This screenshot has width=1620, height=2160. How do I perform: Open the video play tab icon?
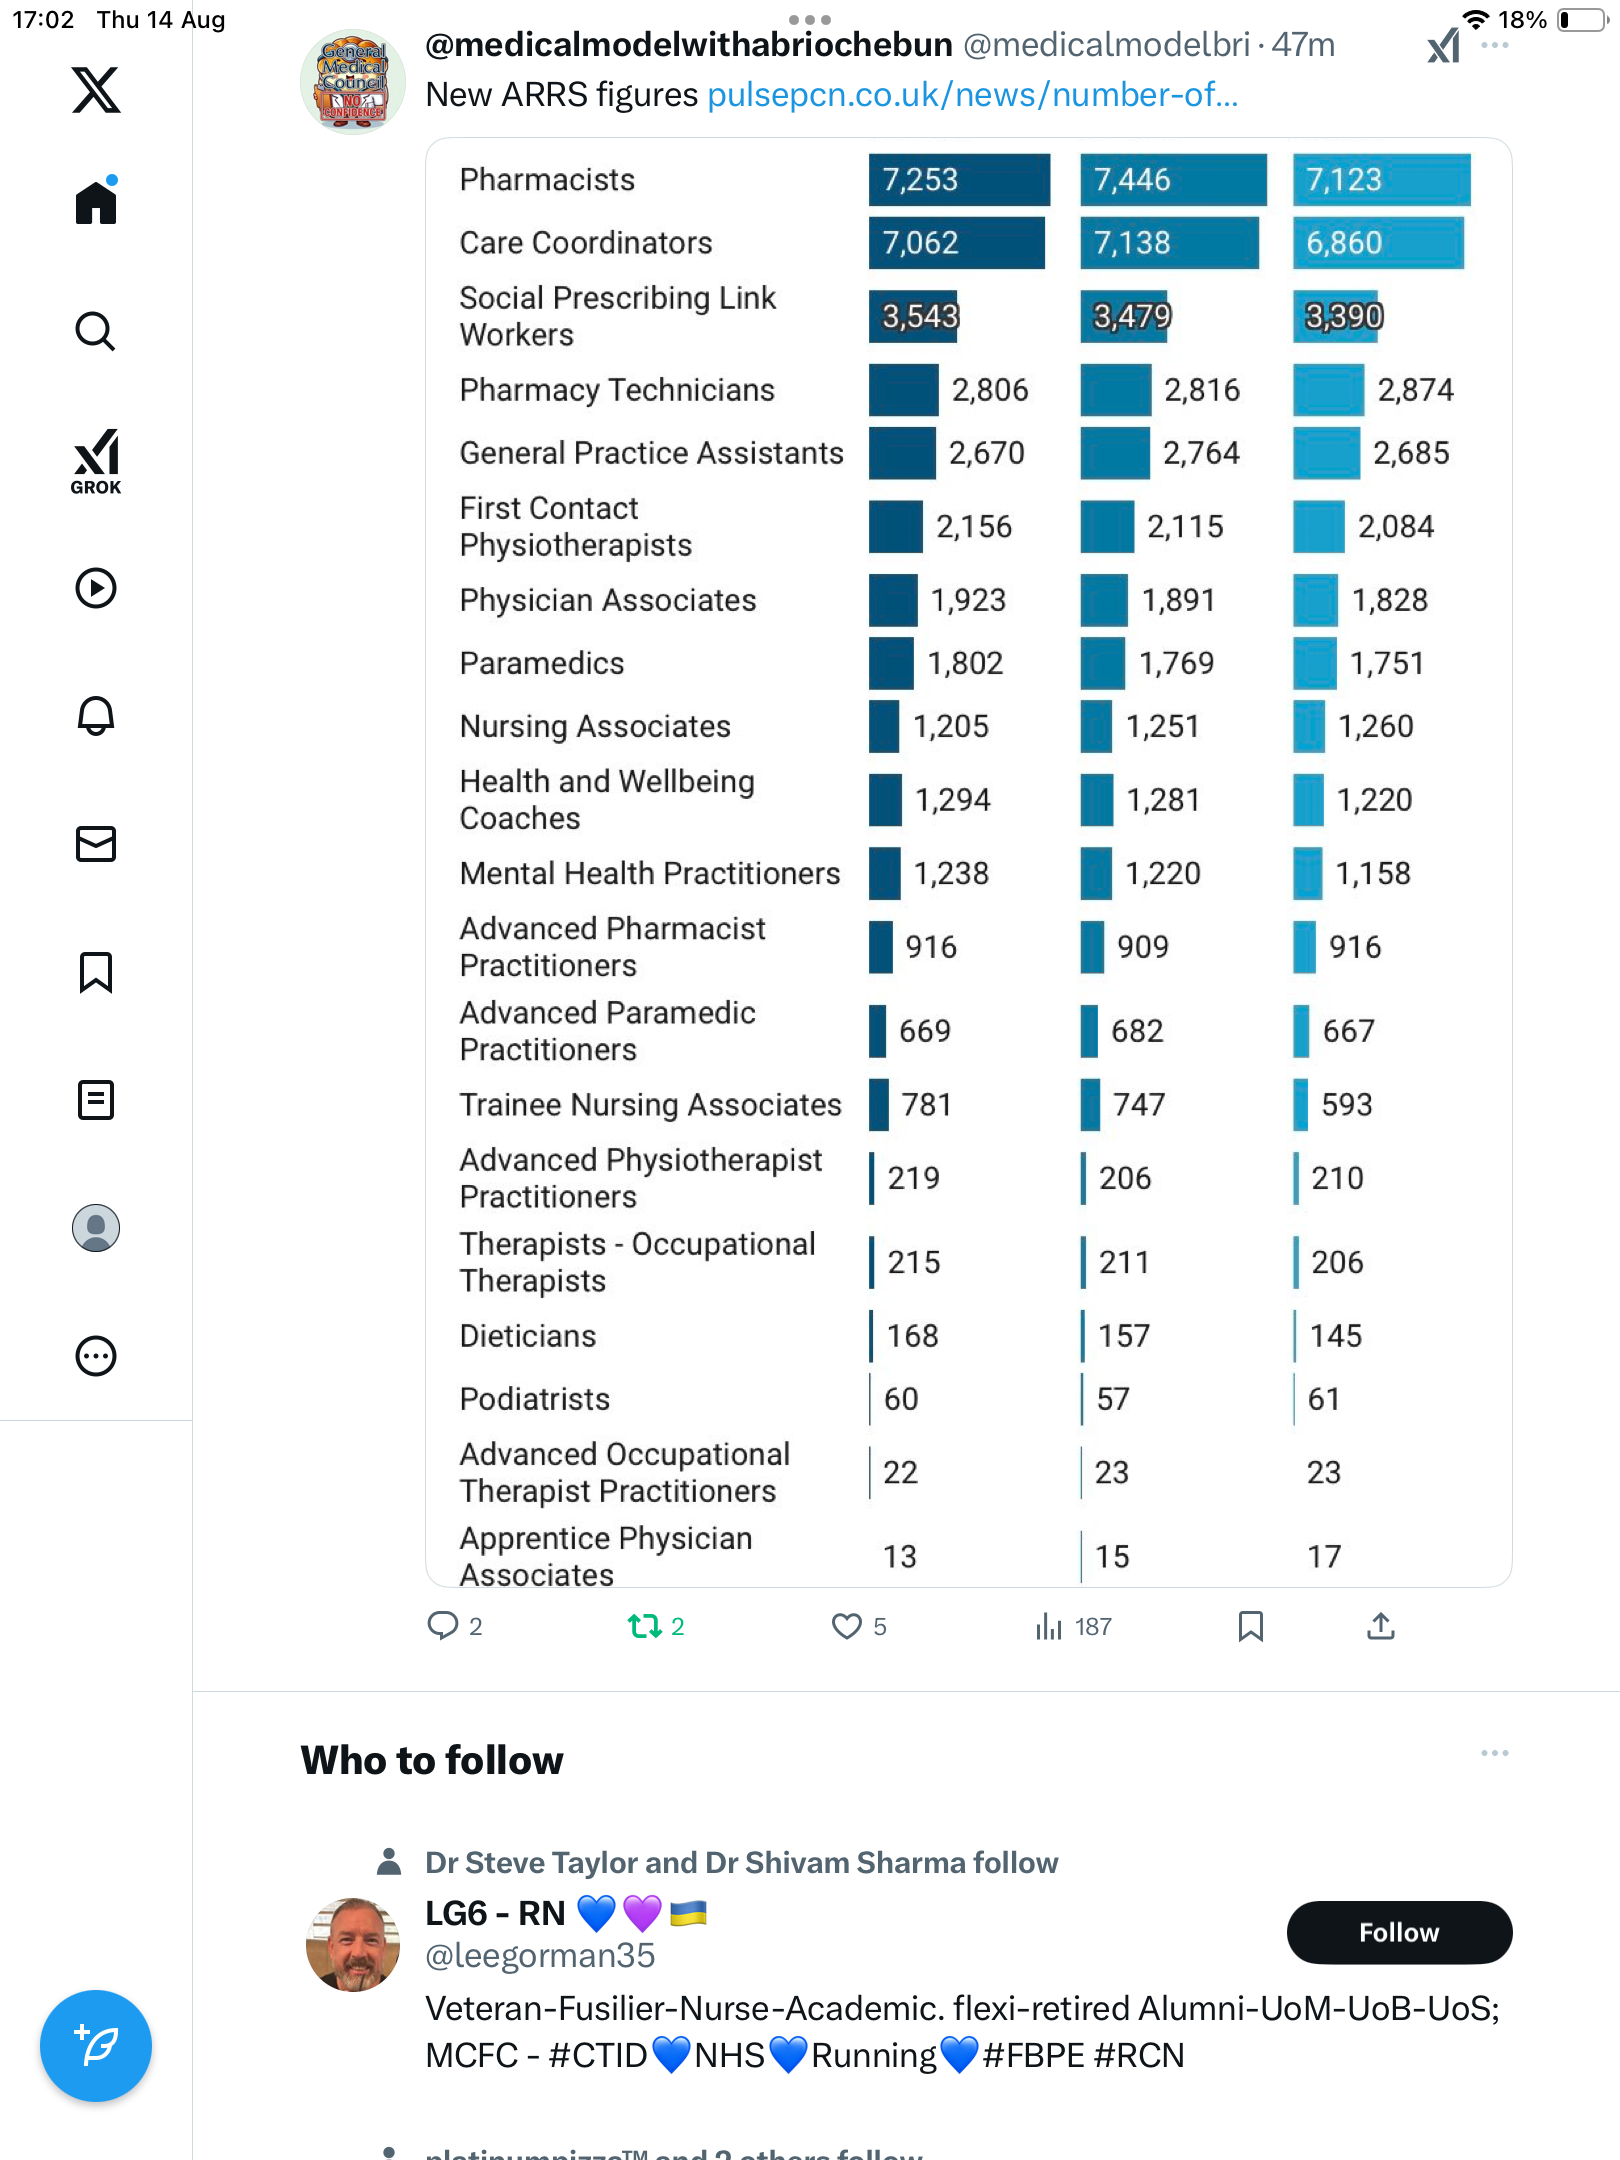(x=96, y=588)
